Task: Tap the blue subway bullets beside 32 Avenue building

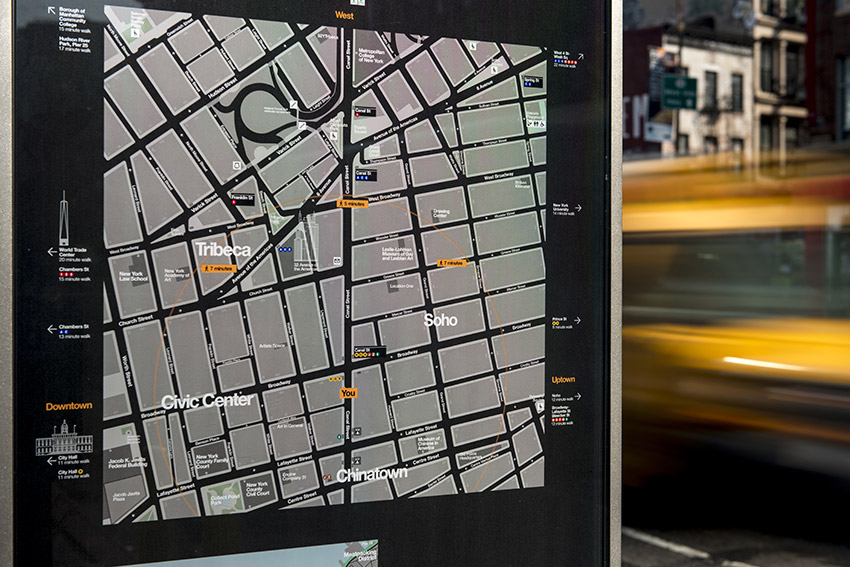Action: pos(285,250)
